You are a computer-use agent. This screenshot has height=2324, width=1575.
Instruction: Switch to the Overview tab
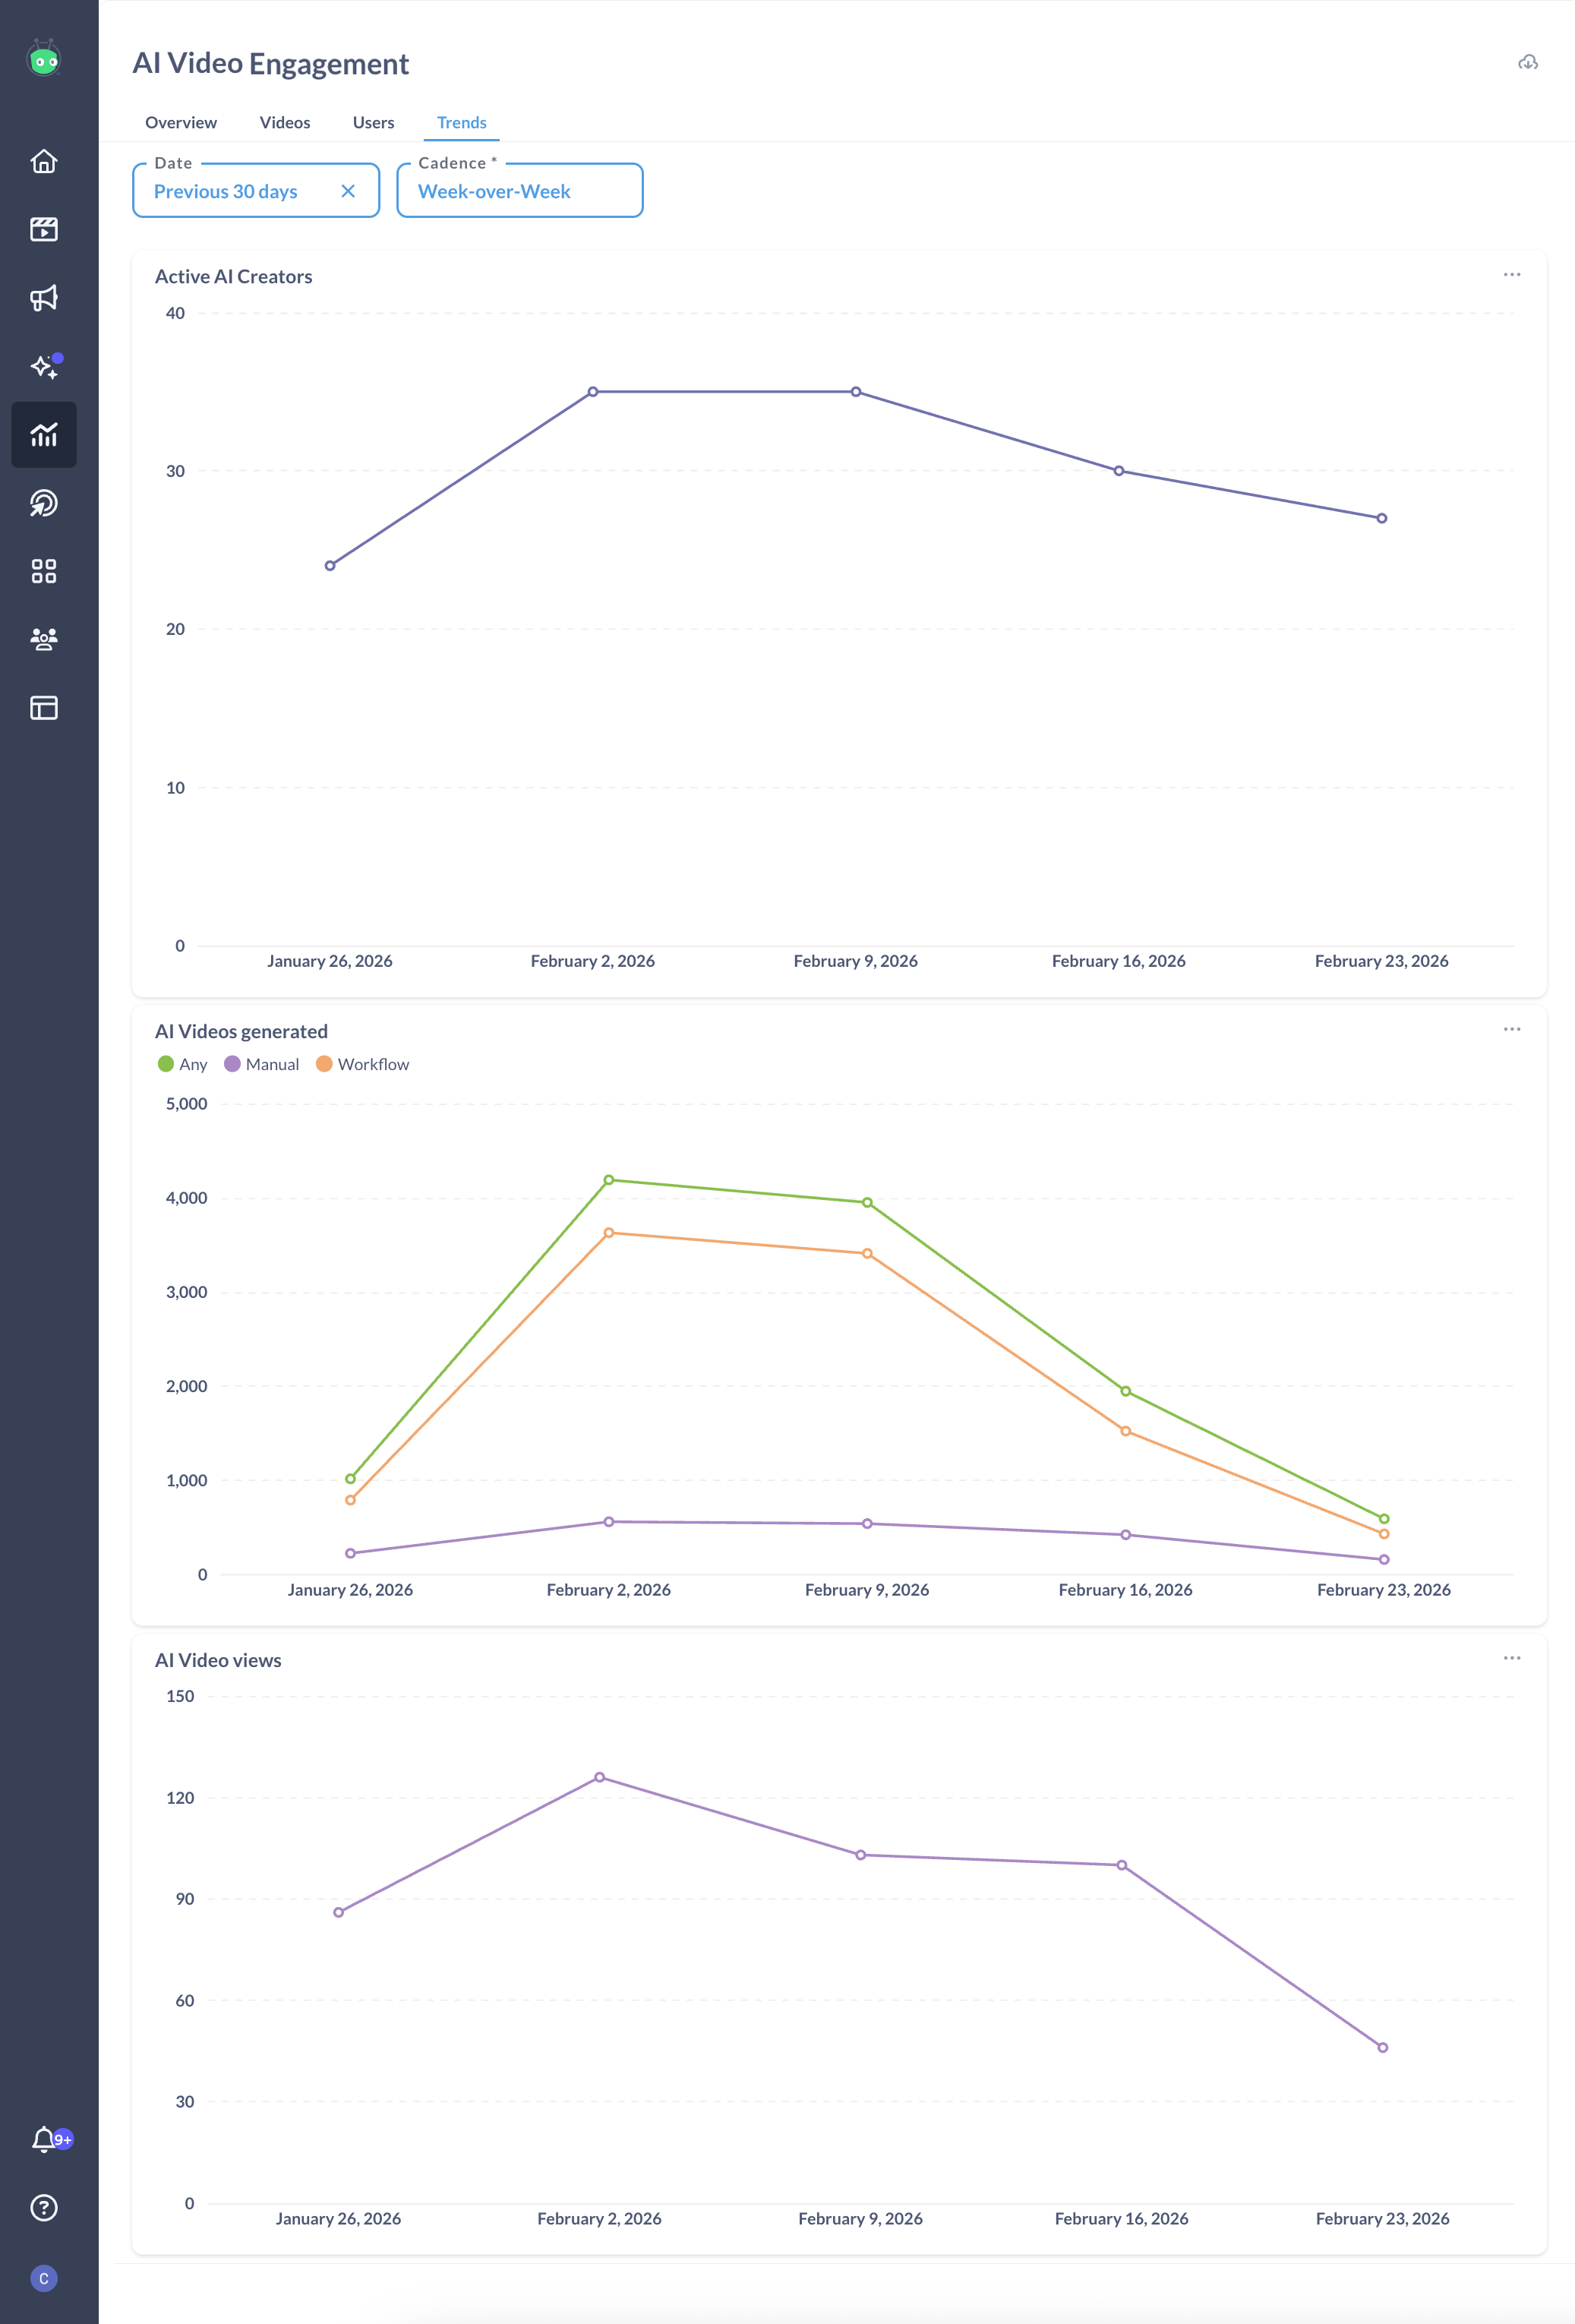click(x=181, y=122)
